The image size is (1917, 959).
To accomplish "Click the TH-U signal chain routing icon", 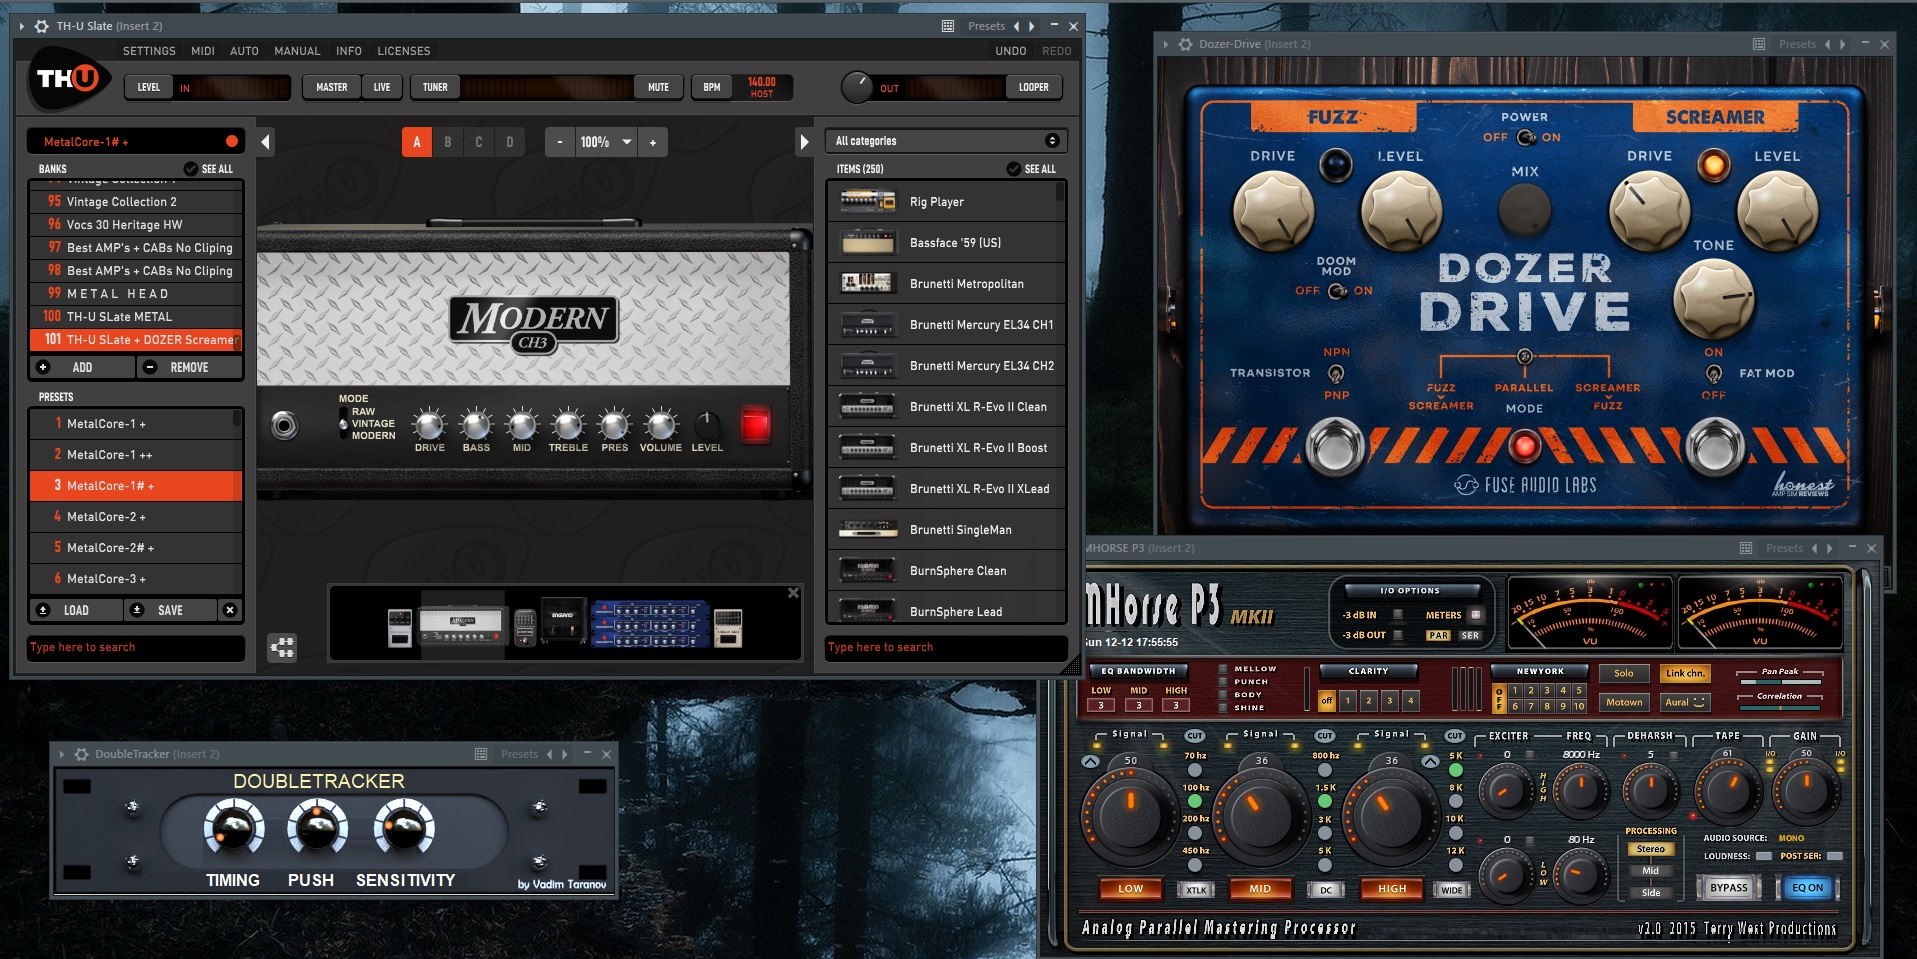I will point(282,648).
